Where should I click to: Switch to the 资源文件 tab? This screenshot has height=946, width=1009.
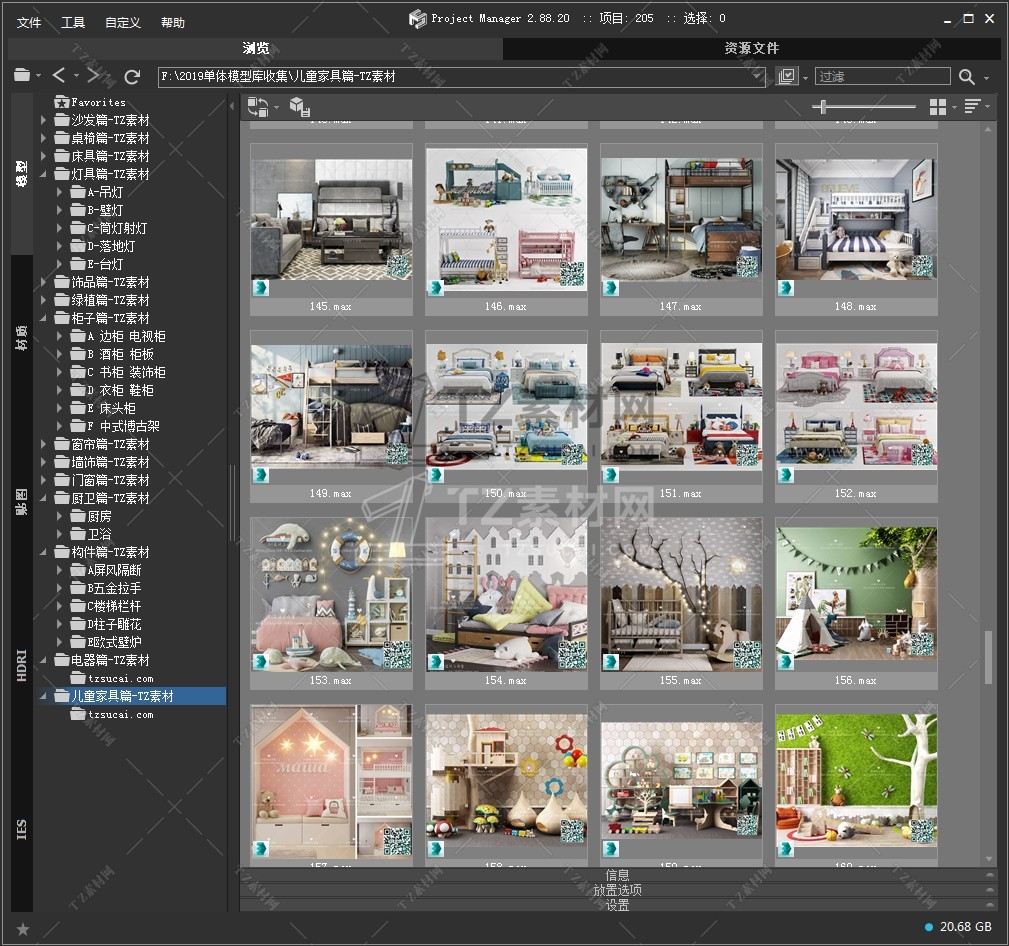[x=751, y=48]
